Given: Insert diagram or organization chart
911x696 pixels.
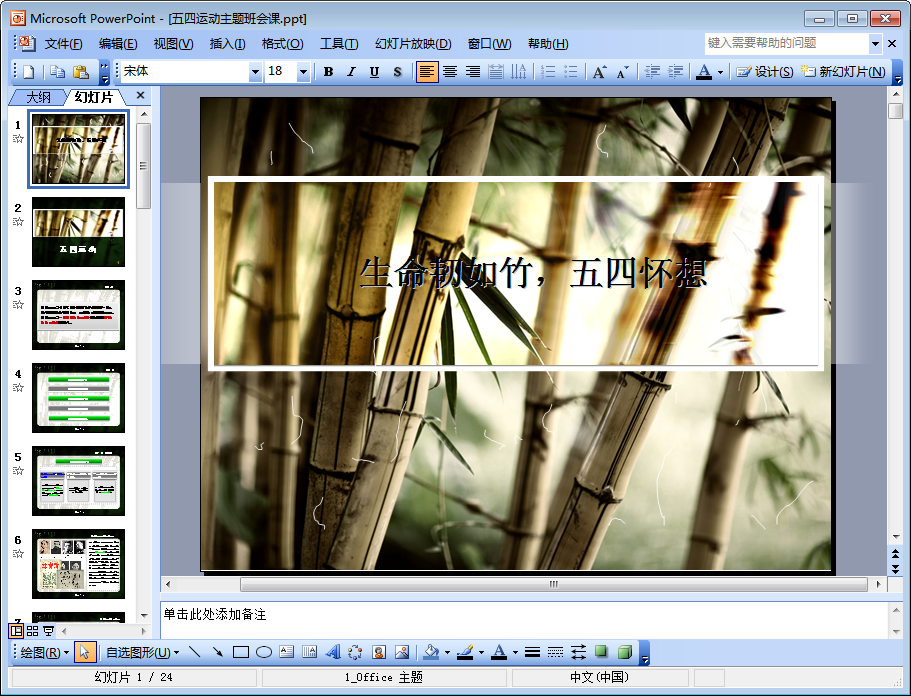Looking at the screenshot, I should [x=356, y=652].
